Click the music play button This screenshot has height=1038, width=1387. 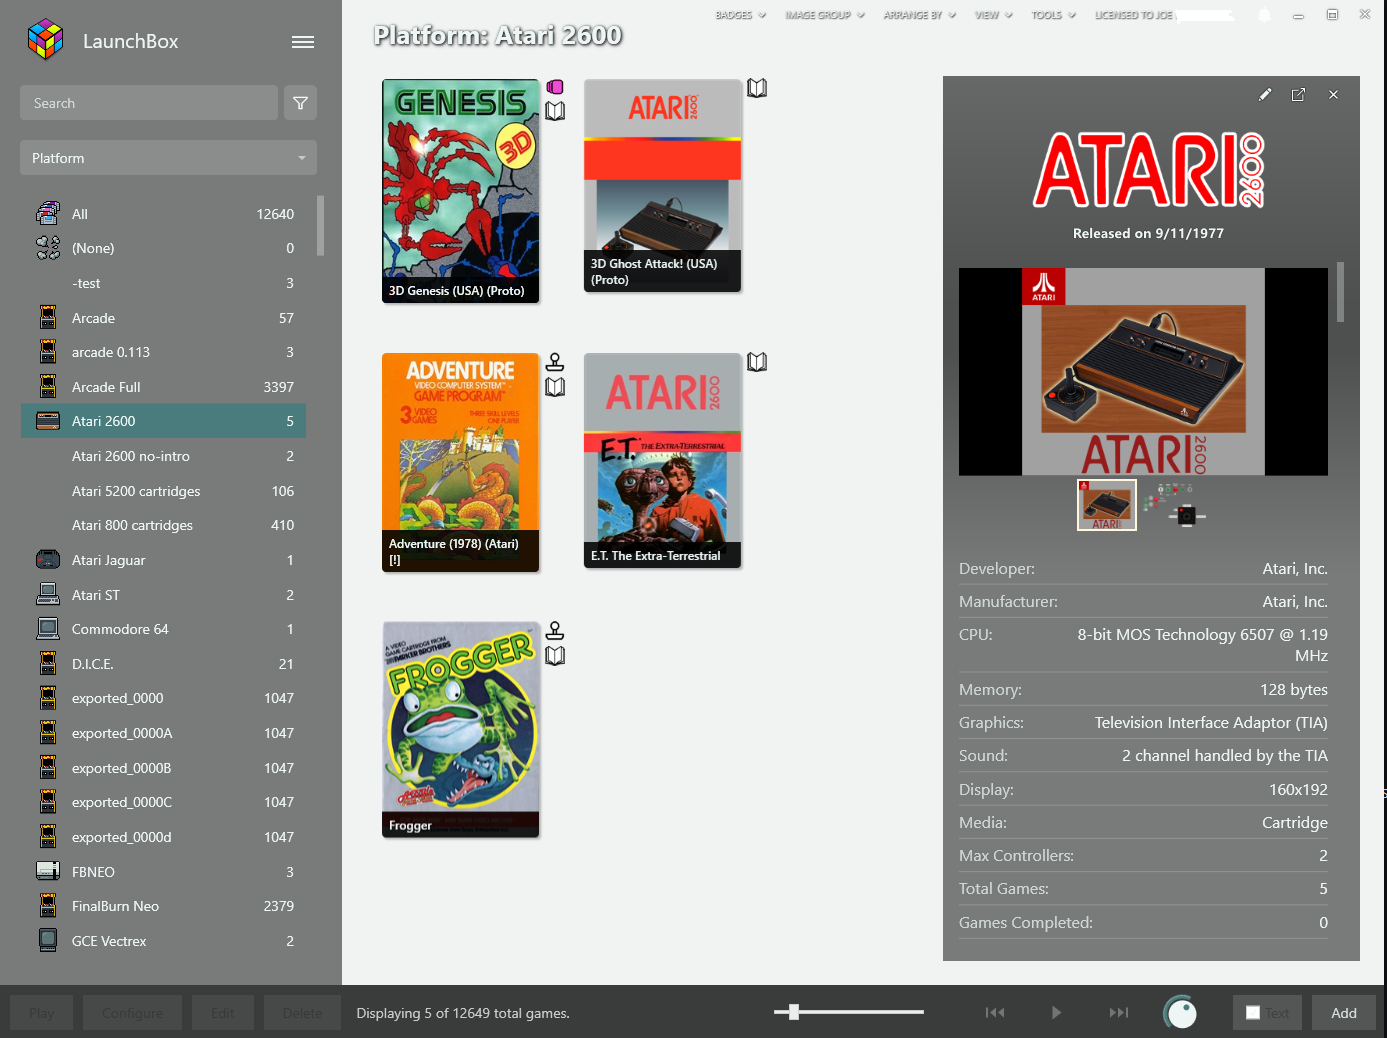(1056, 1013)
